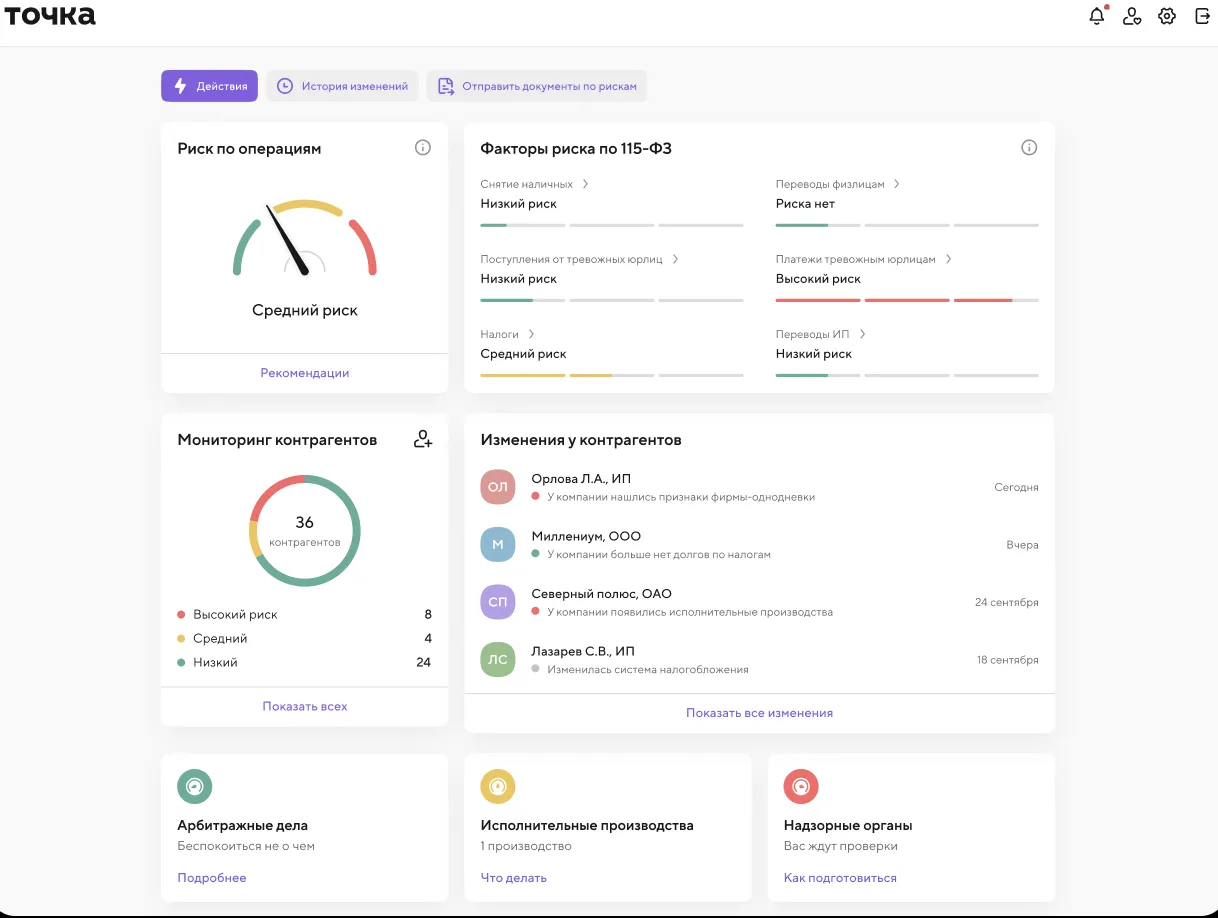This screenshot has width=1218, height=918.
Task: Click Отправить документы по рискам button
Action: pyautogui.click(x=537, y=86)
